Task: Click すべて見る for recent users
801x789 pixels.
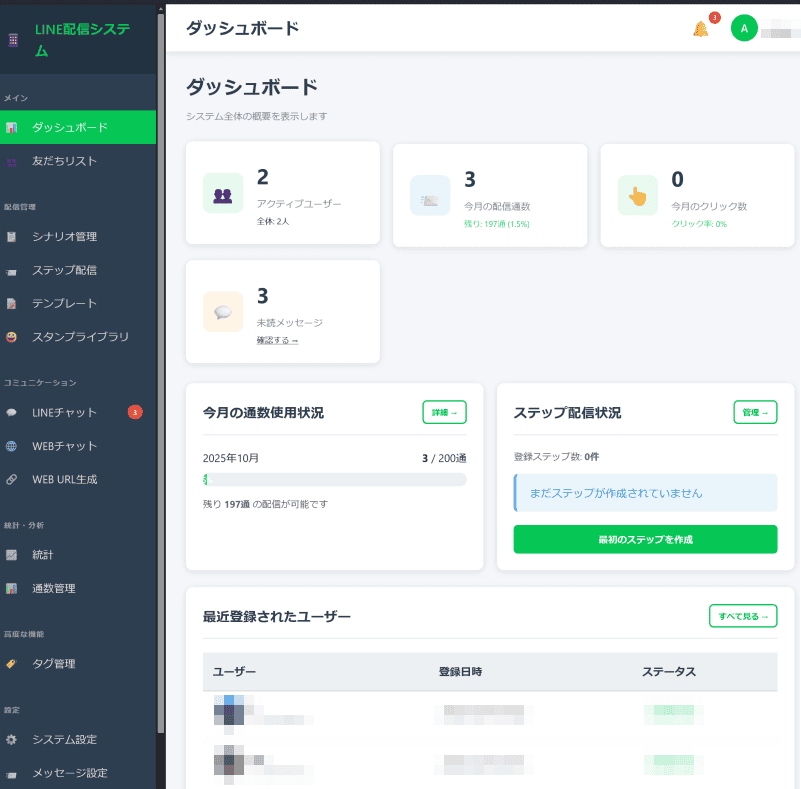Action: [x=743, y=616]
